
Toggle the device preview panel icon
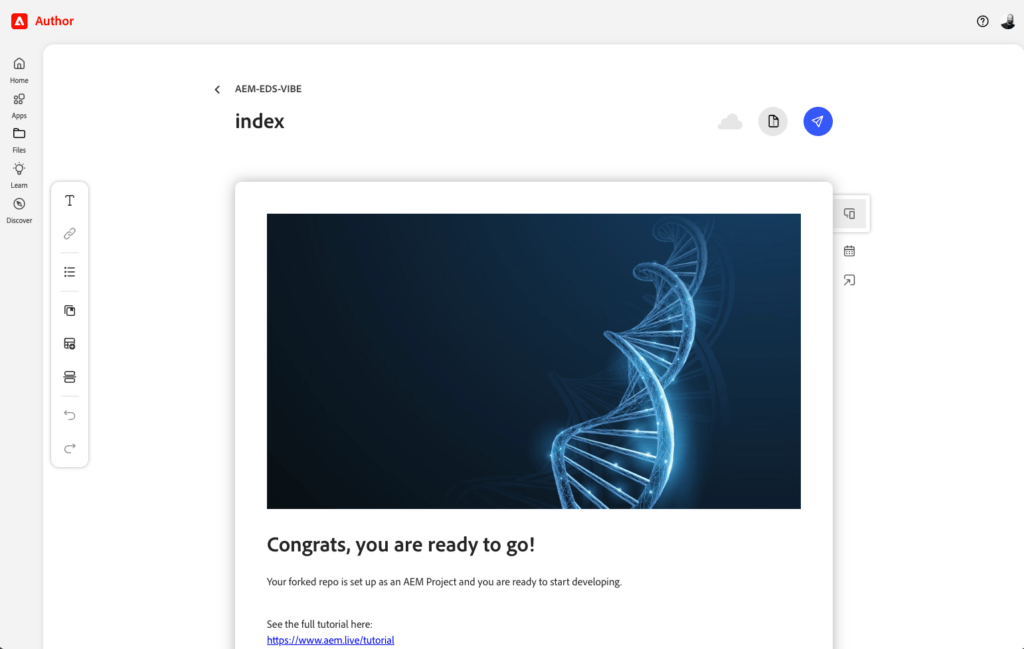[849, 214]
